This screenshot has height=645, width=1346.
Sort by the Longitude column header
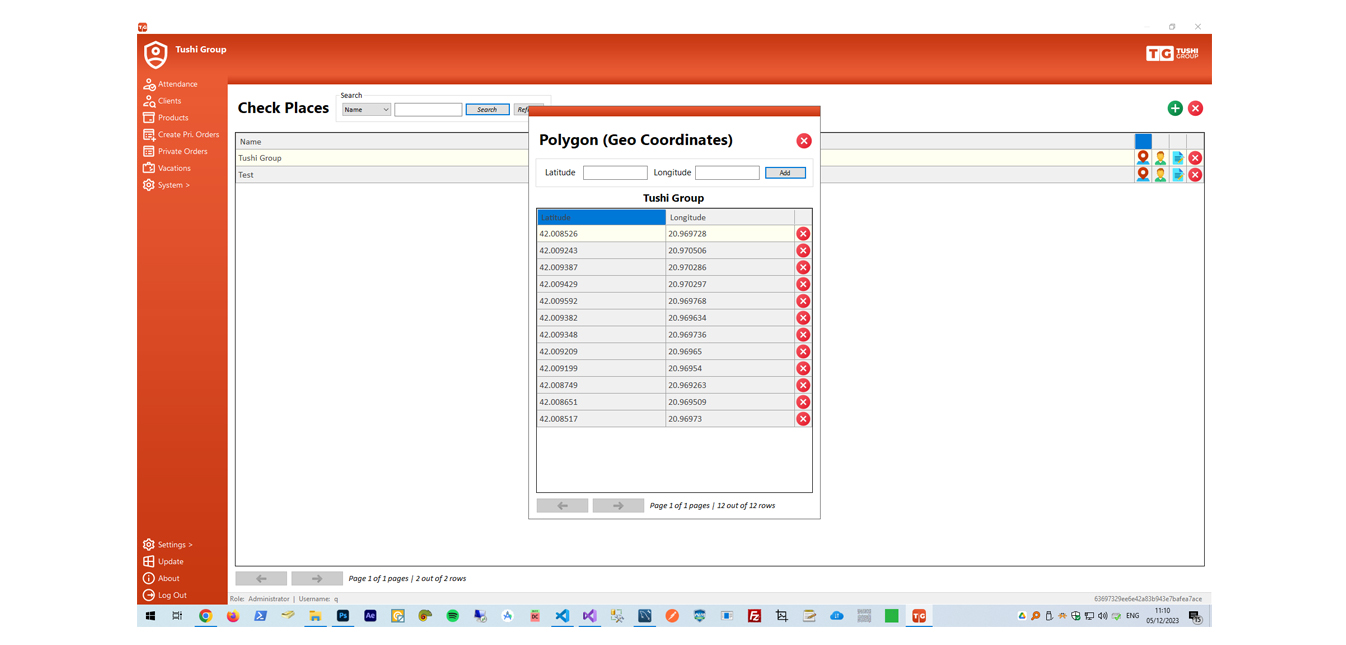[730, 217]
